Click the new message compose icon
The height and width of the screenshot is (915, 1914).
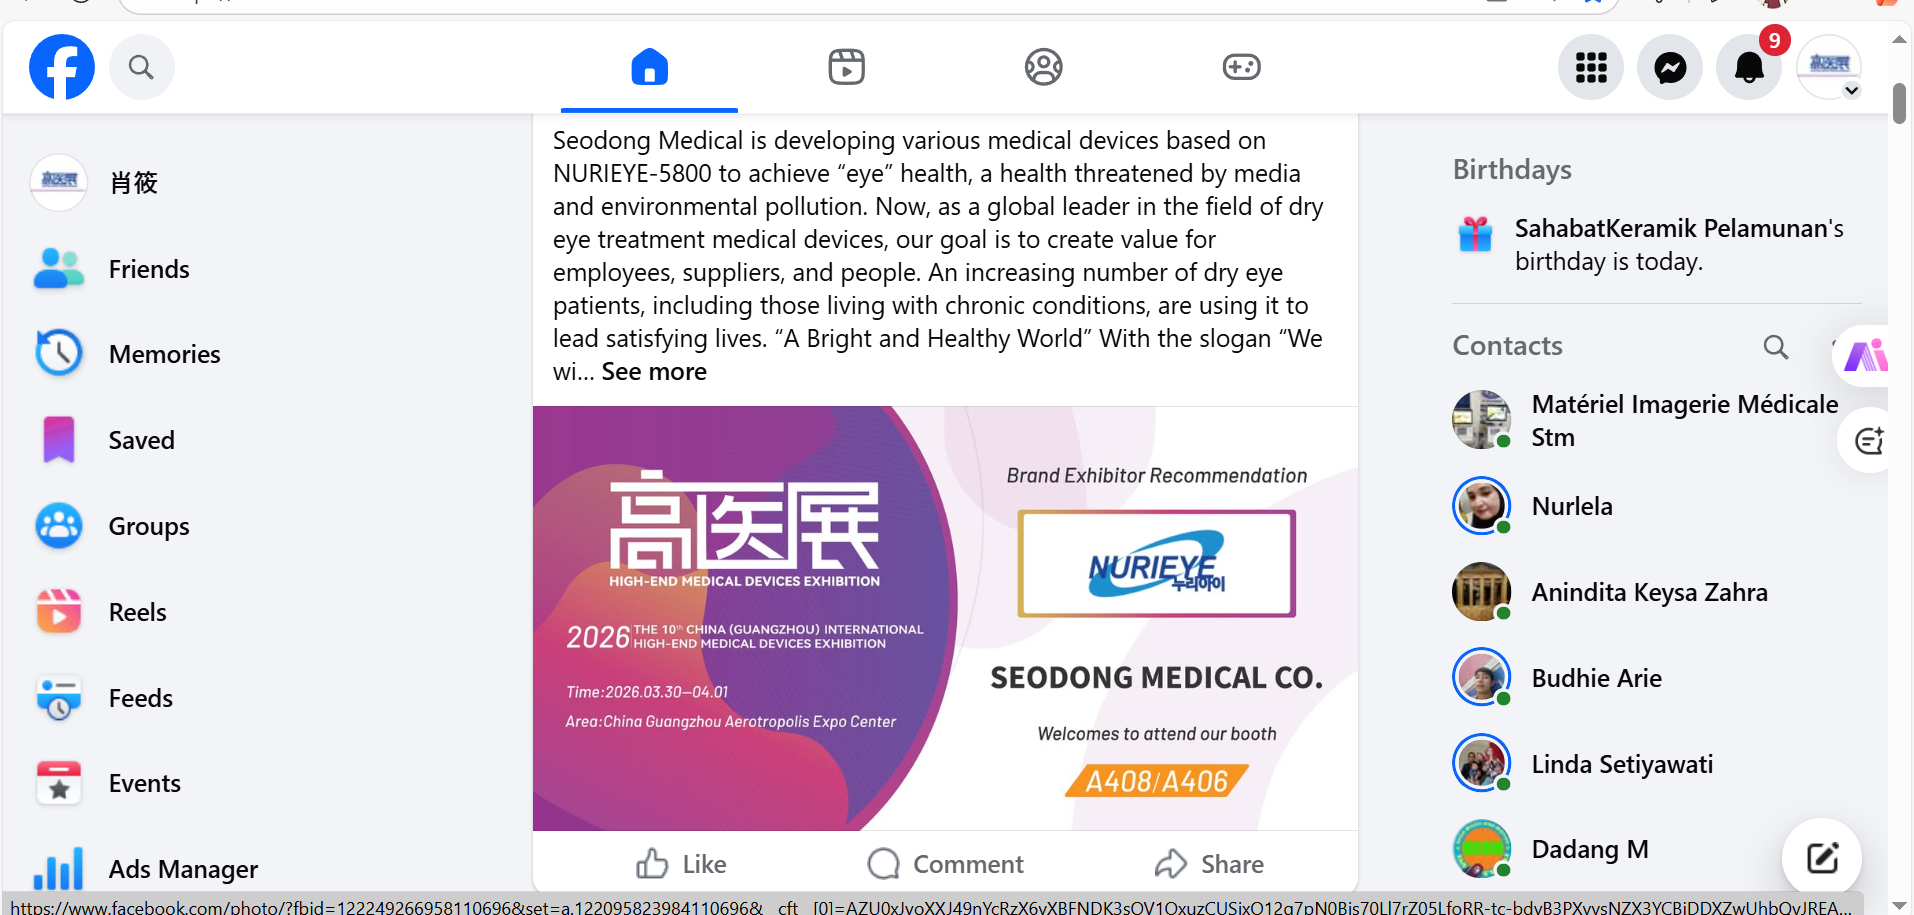click(x=1822, y=858)
